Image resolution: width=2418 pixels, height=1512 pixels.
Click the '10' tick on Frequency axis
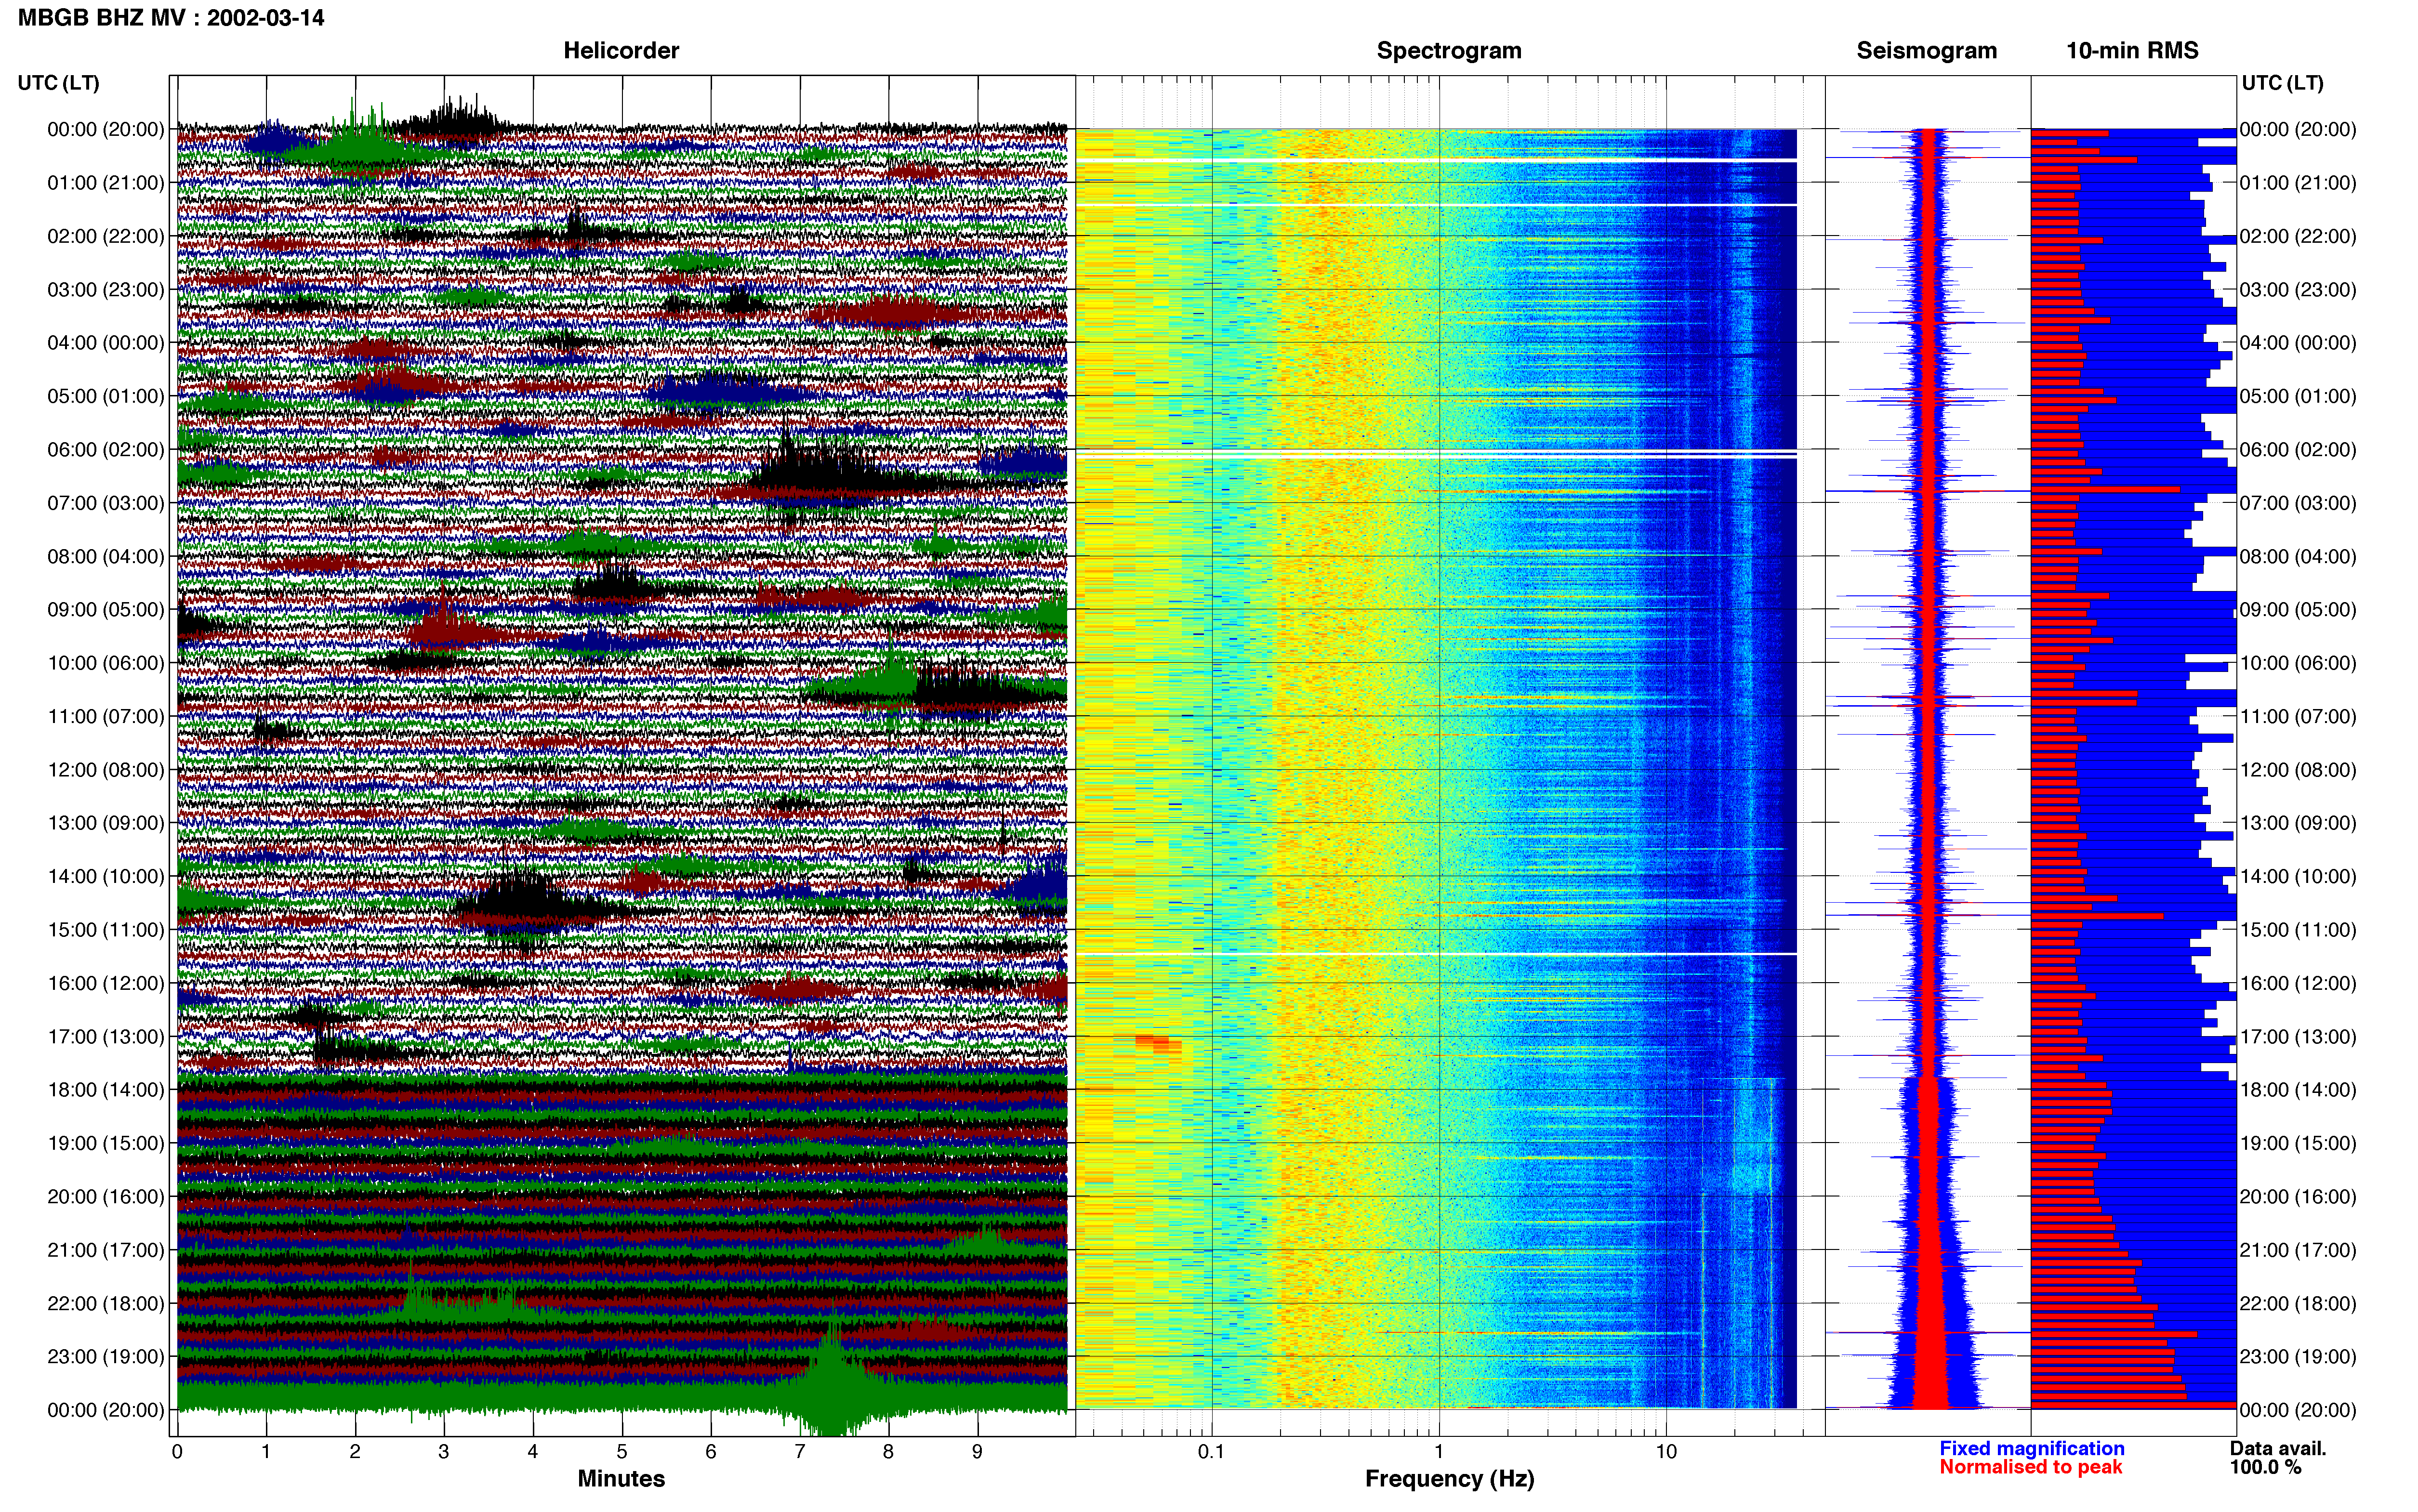(x=1666, y=1452)
